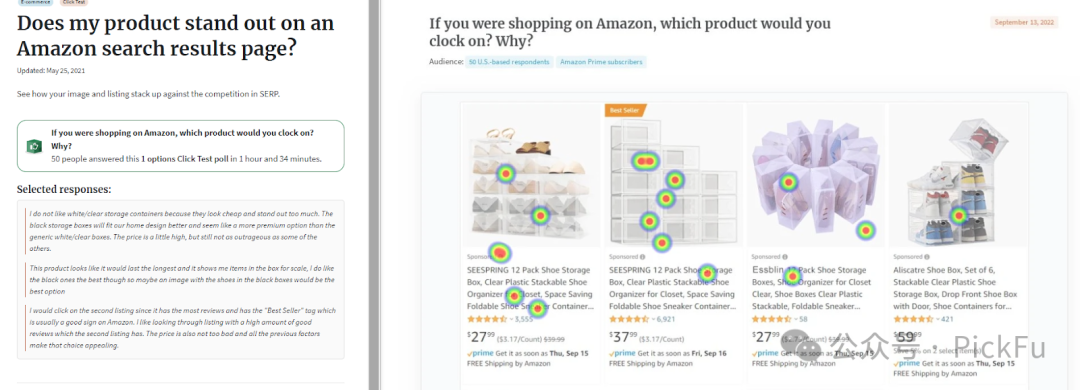Click Sponsored info icon under Best Seller product

coord(643,257)
